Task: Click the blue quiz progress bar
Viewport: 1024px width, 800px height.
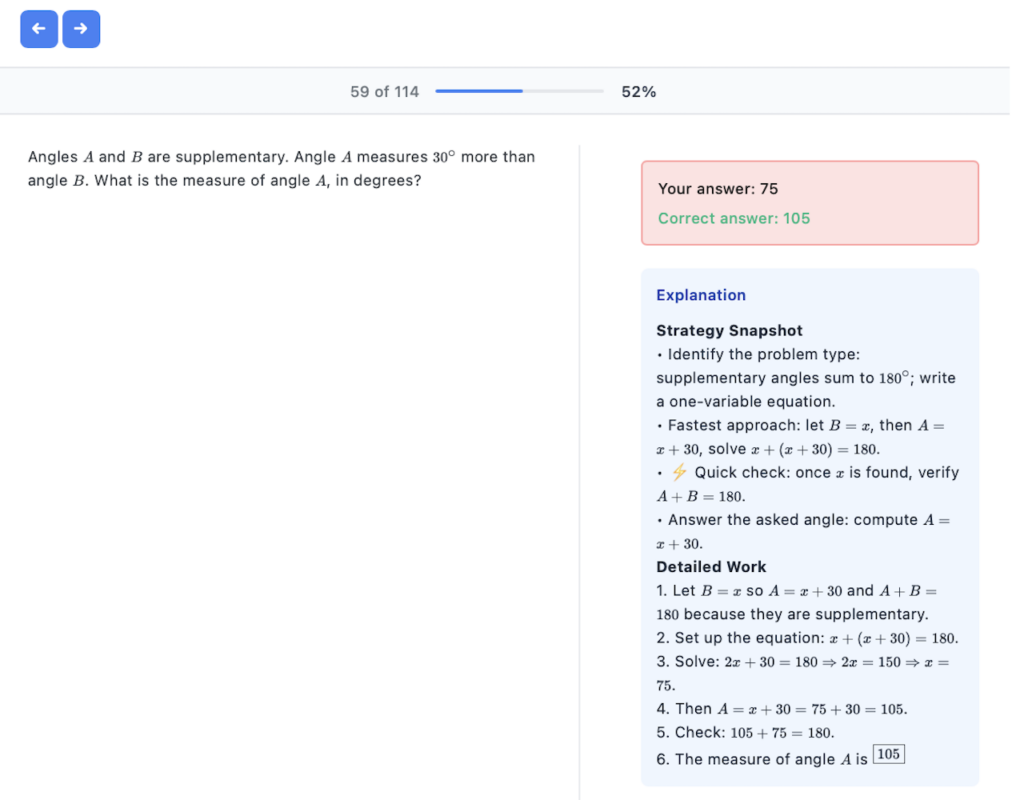Action: coord(519,92)
